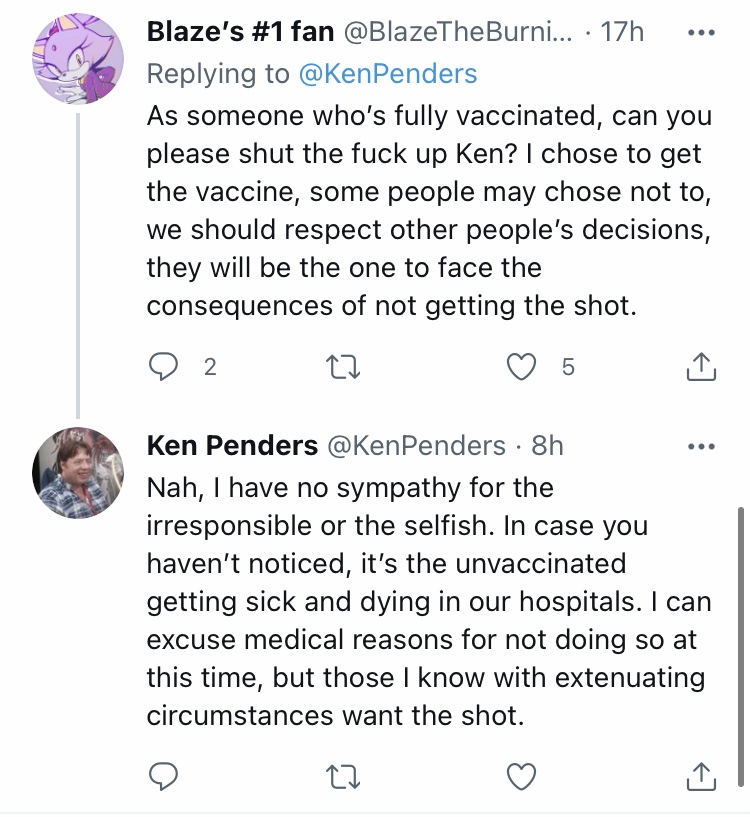Open Ken Penders display name

coord(232,445)
